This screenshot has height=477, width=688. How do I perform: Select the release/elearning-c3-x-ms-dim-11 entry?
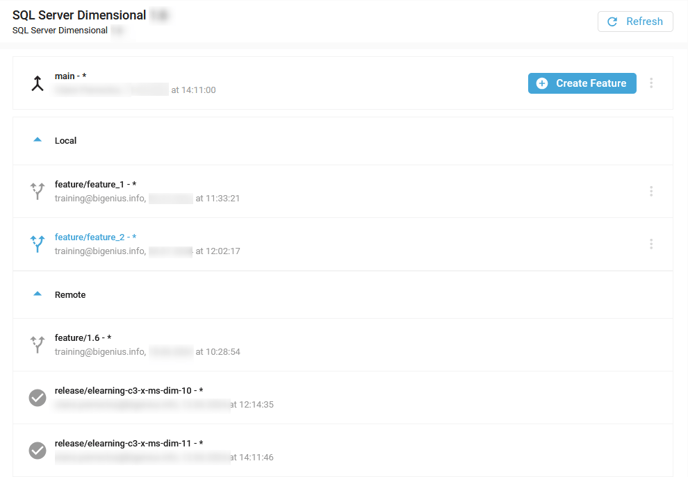[343, 450]
